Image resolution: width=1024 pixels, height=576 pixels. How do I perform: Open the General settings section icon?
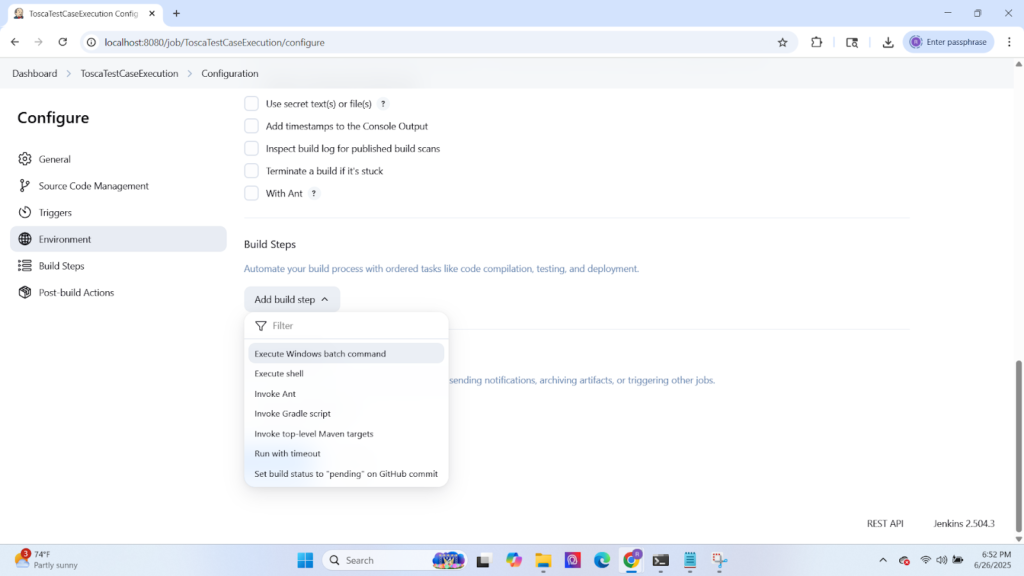pos(24,159)
